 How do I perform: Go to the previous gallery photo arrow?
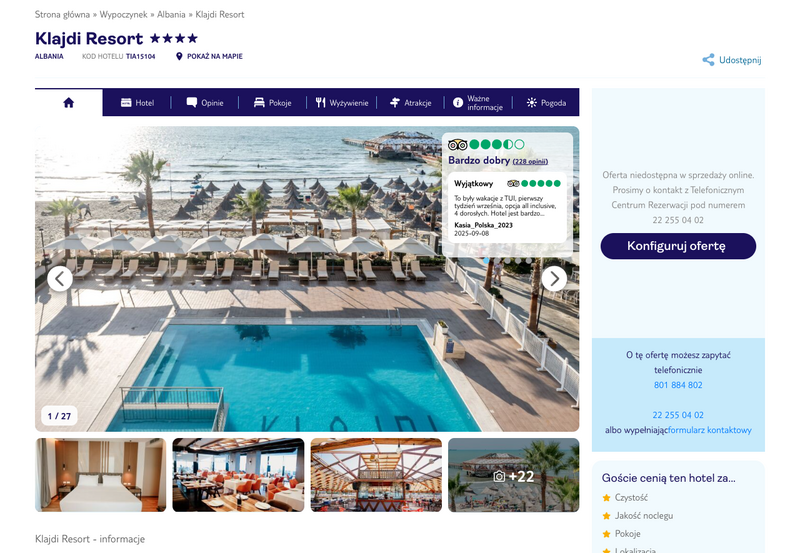point(60,279)
